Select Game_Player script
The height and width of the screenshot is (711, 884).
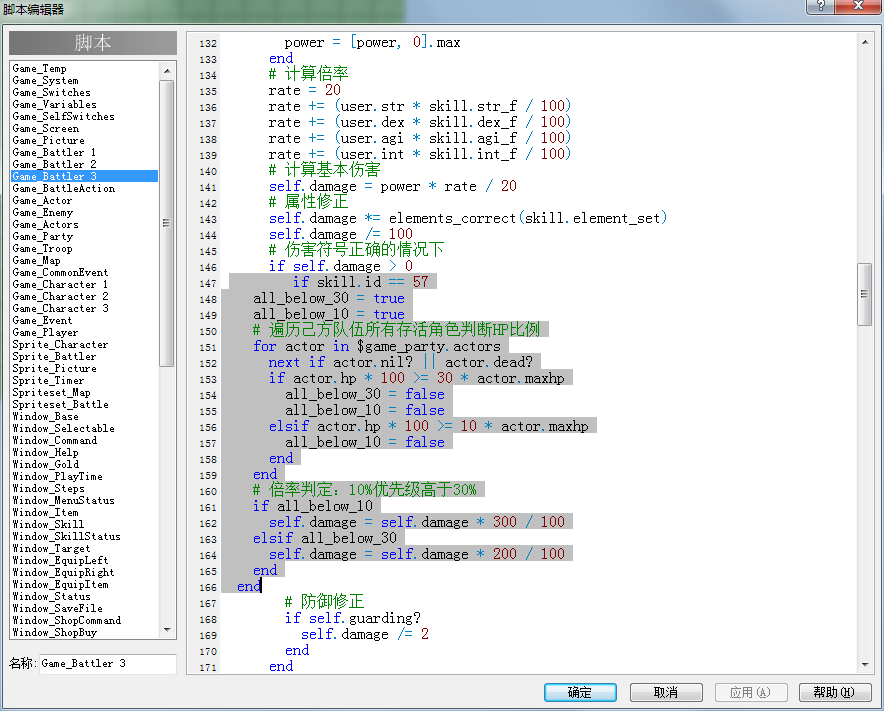pyautogui.click(x=85, y=333)
